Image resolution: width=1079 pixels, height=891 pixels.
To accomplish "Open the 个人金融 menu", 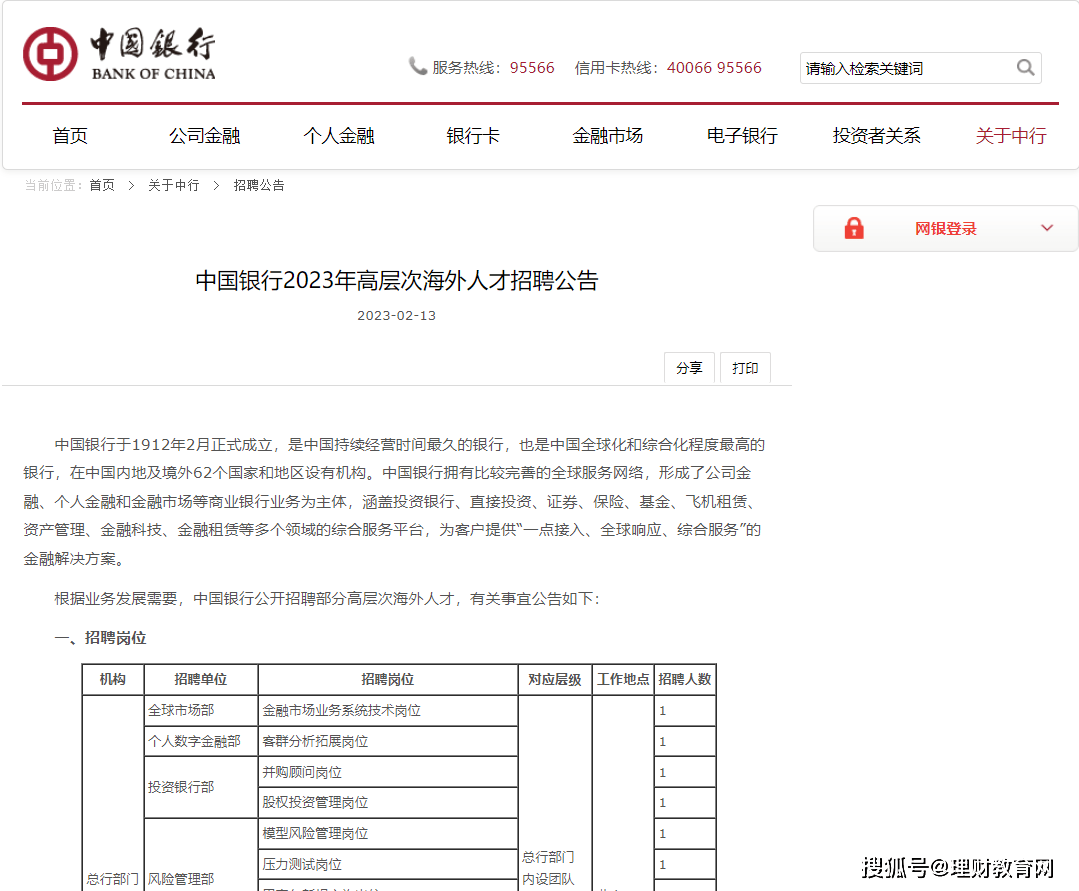I will pos(338,135).
